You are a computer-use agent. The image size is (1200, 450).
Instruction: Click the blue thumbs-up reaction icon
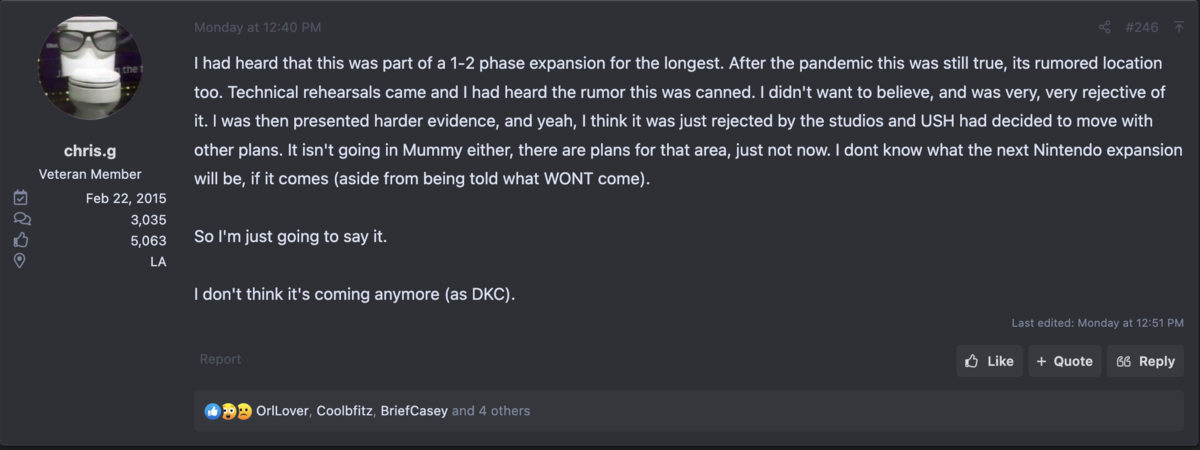(212, 411)
